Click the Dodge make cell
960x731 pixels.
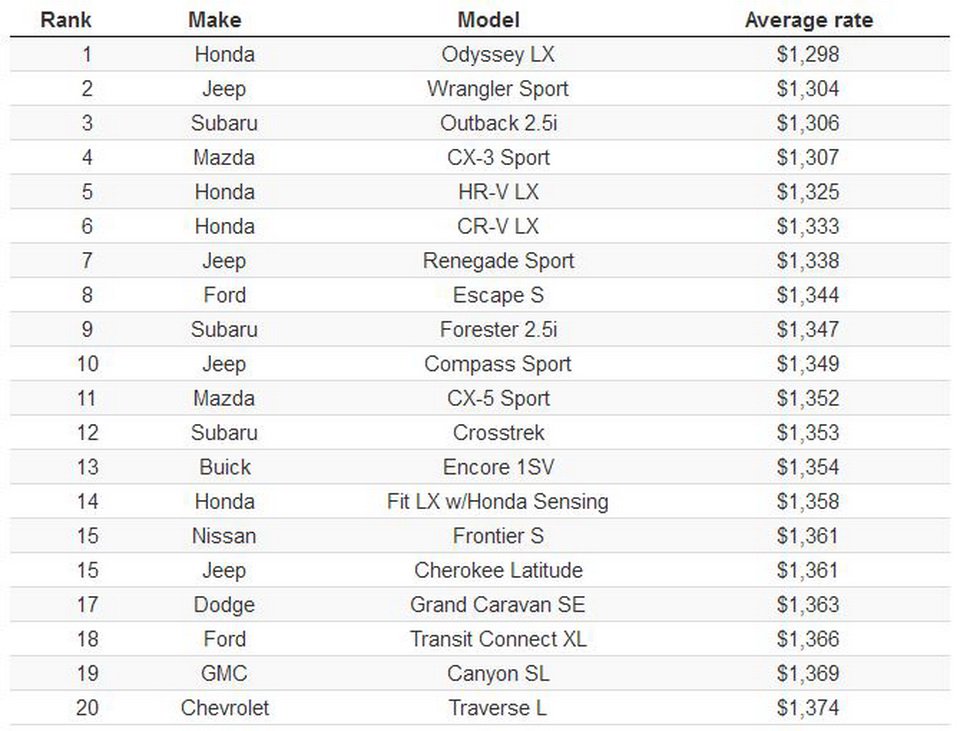pyautogui.click(x=224, y=605)
